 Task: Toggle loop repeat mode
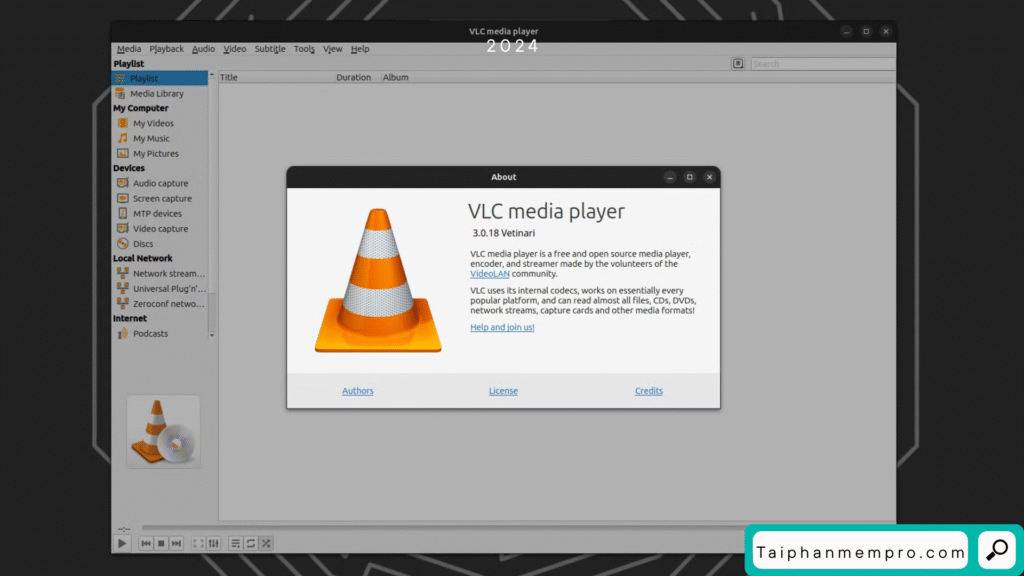pos(251,543)
